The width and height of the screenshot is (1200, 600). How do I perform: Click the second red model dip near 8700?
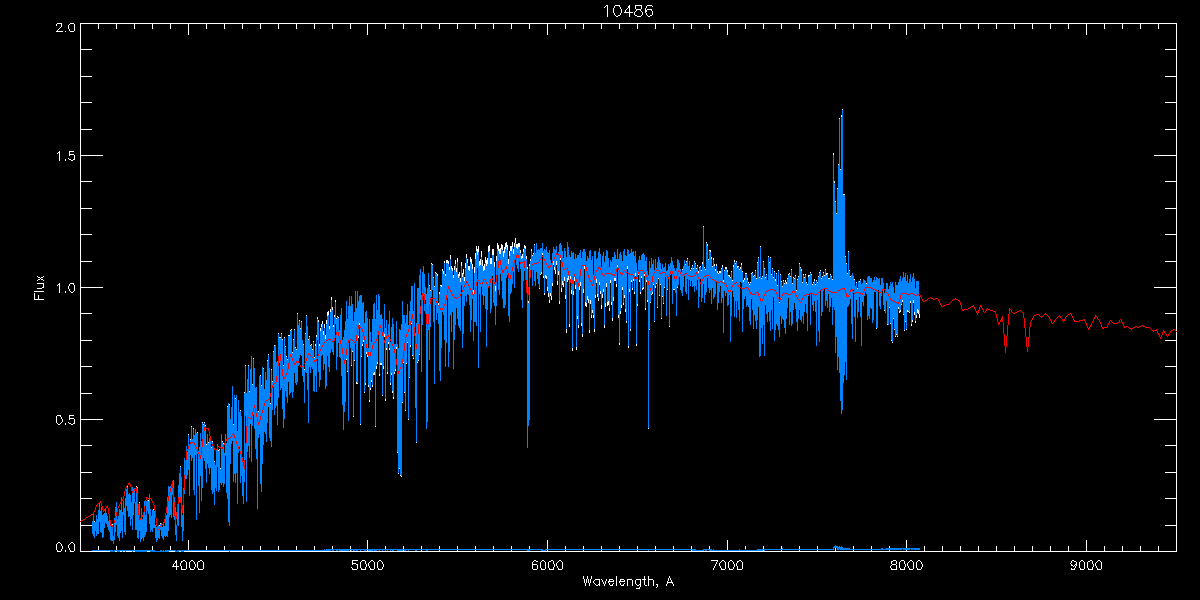coord(1027,346)
